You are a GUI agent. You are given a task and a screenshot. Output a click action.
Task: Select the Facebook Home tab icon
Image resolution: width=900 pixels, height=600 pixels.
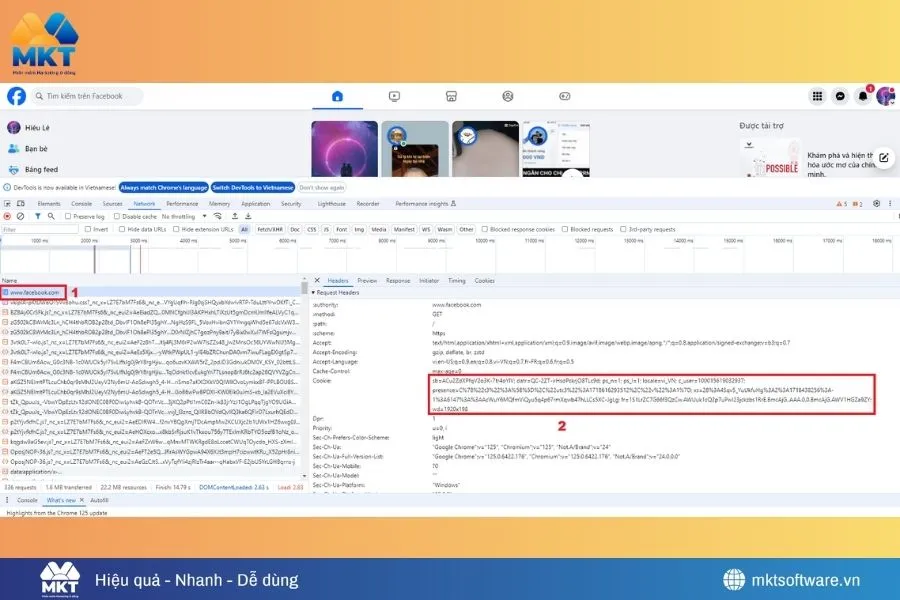(x=338, y=96)
